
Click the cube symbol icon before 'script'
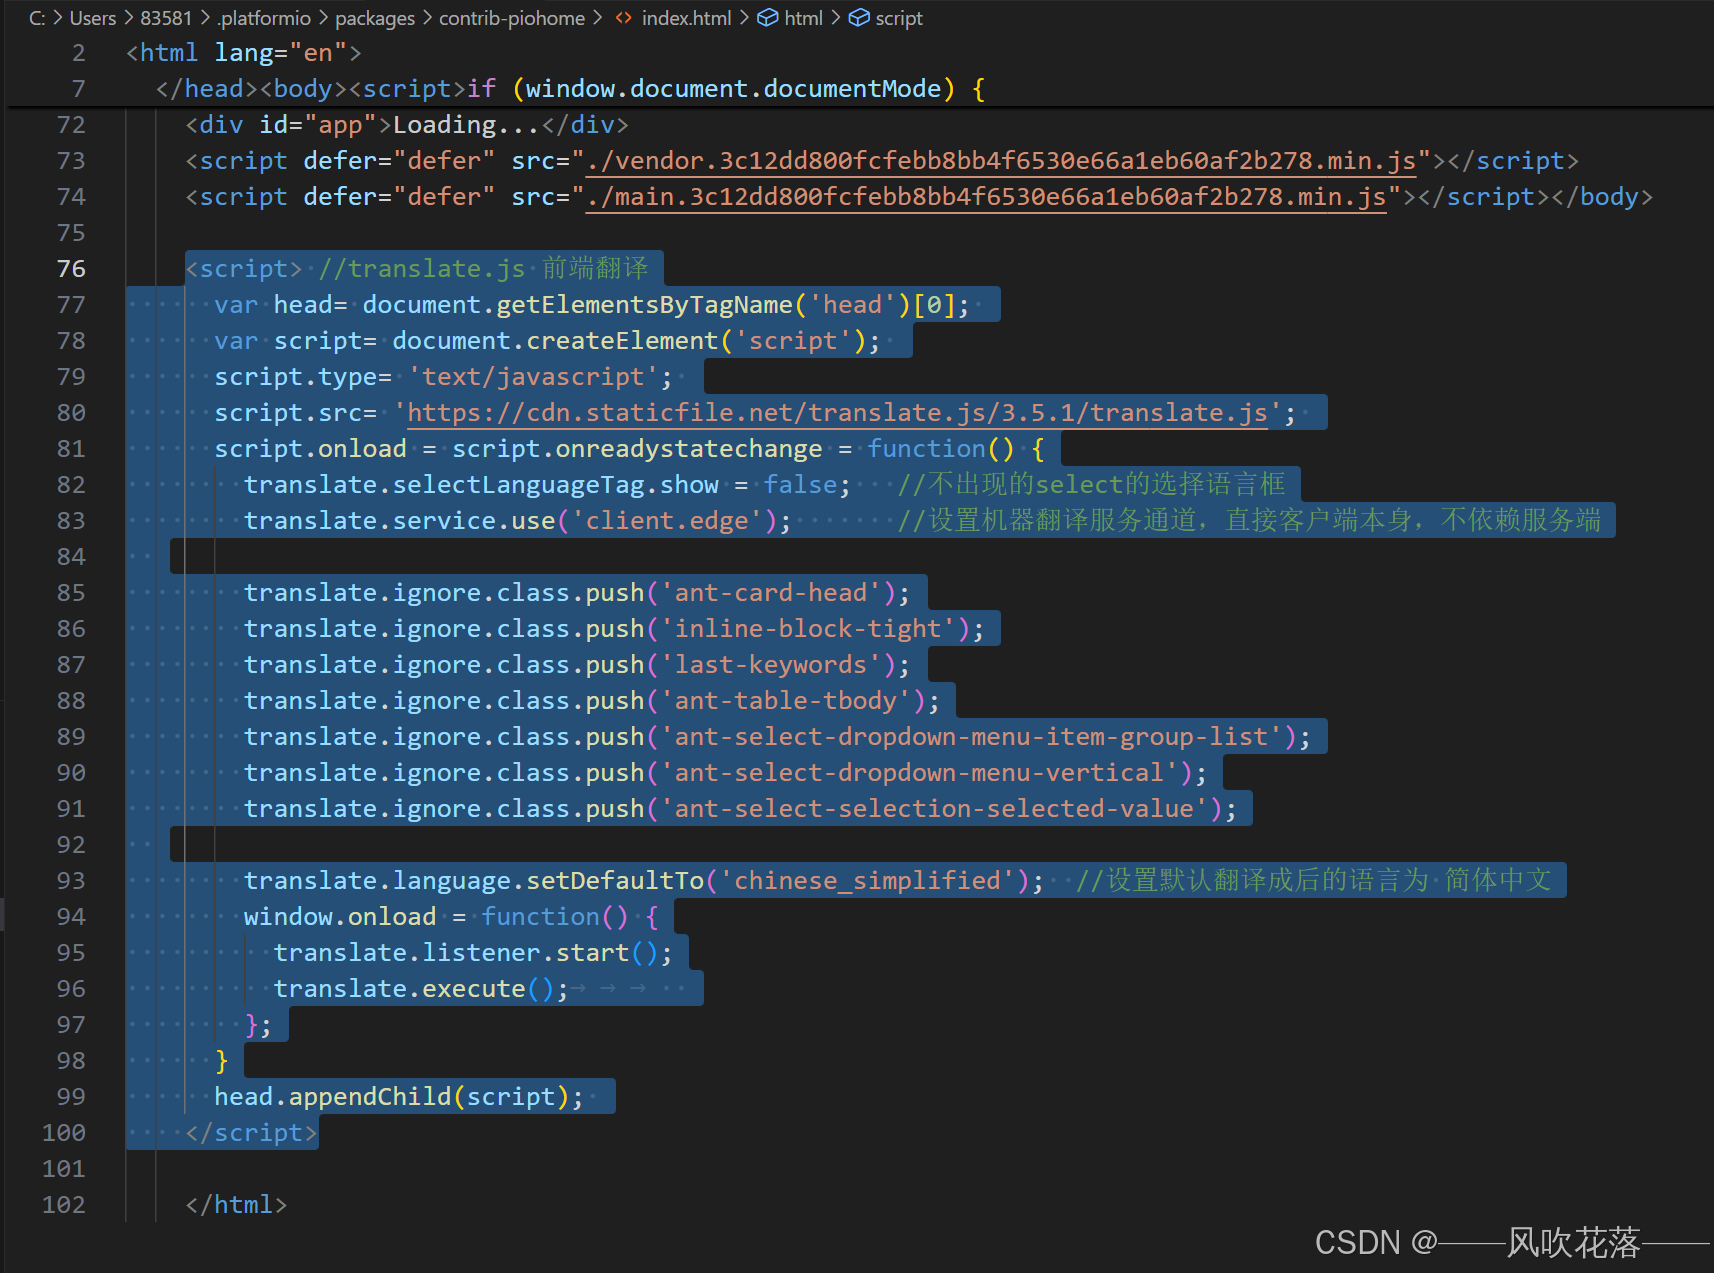(x=859, y=18)
